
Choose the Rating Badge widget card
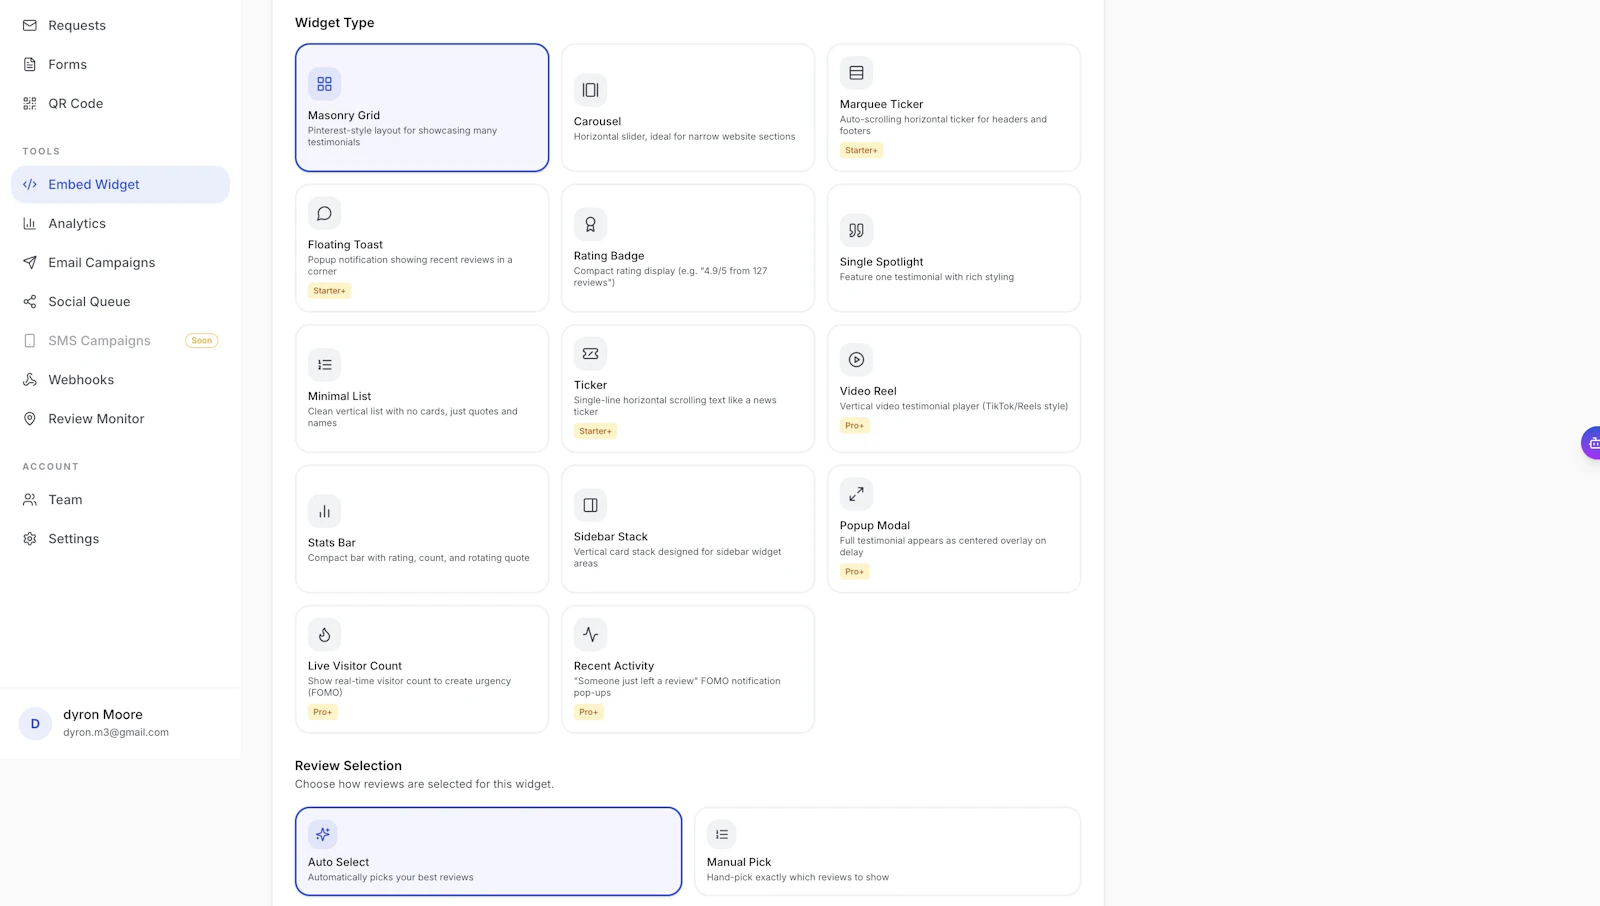click(x=688, y=248)
